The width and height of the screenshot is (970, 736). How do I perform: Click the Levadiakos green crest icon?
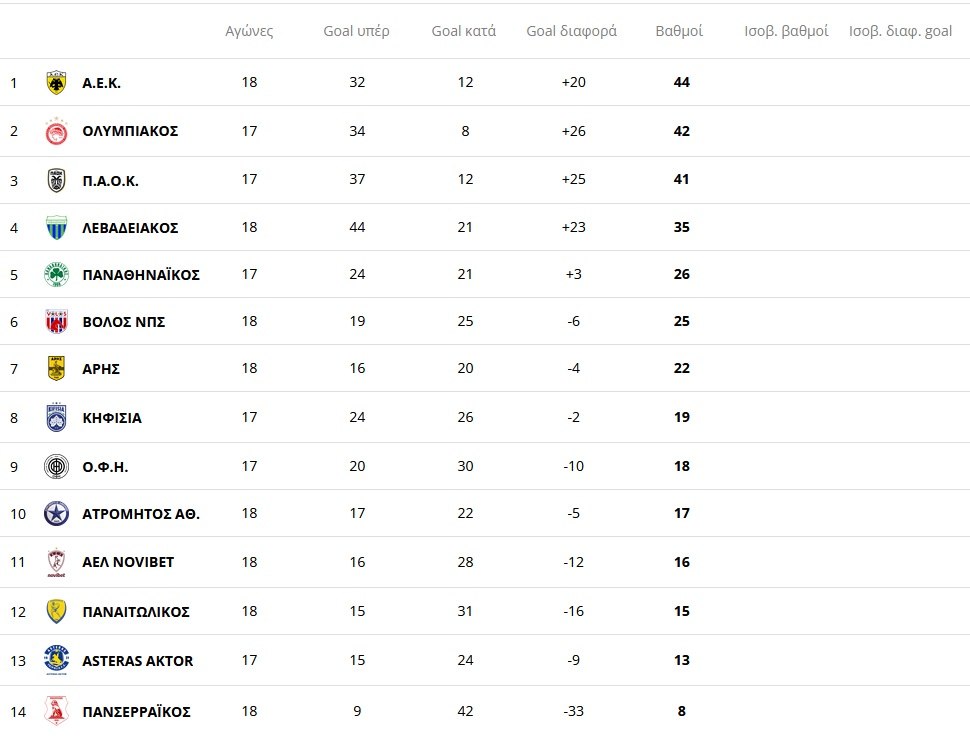pos(57,228)
